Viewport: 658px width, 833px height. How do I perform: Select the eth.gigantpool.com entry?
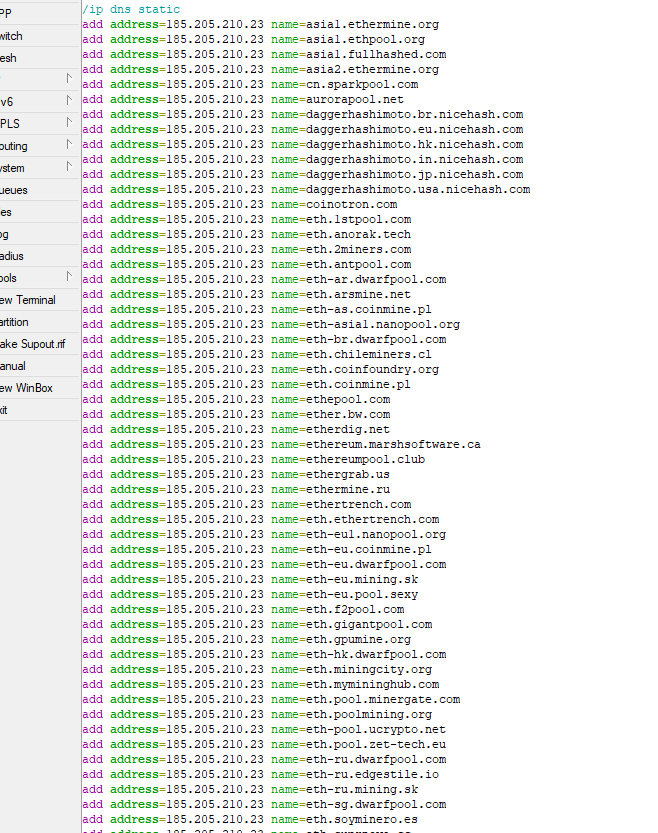(257, 624)
